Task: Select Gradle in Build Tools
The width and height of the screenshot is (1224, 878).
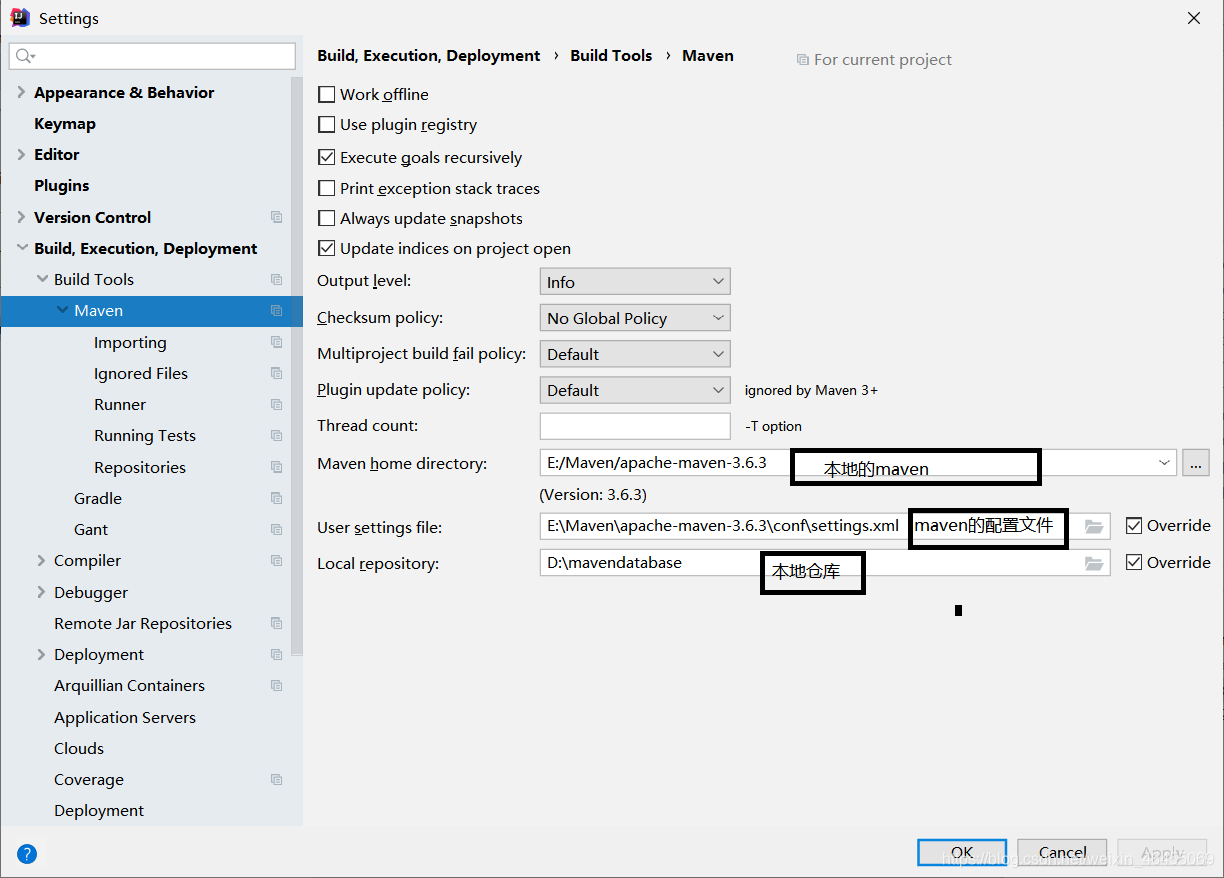Action: (98, 498)
